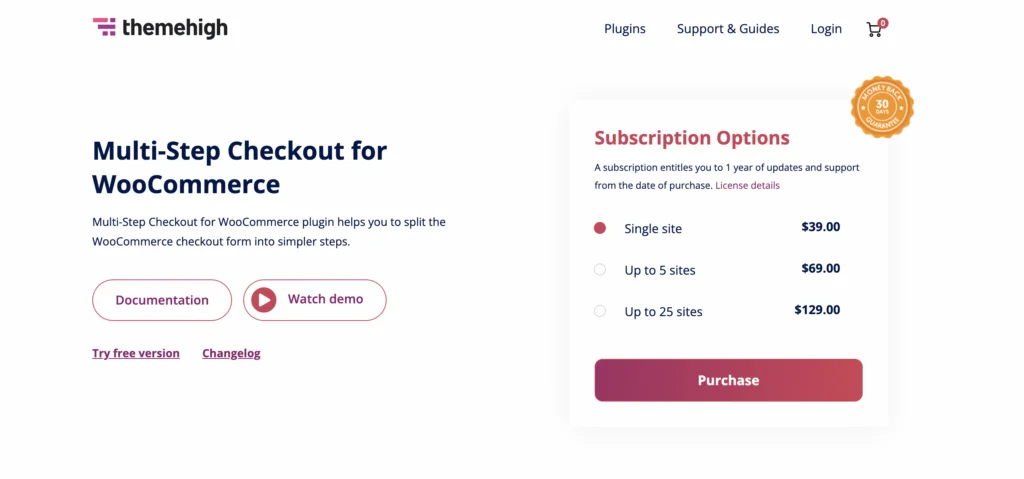Click the ThemeHigh logo icon
Image resolution: width=1024 pixels, height=479 pixels.
pos(104,27)
